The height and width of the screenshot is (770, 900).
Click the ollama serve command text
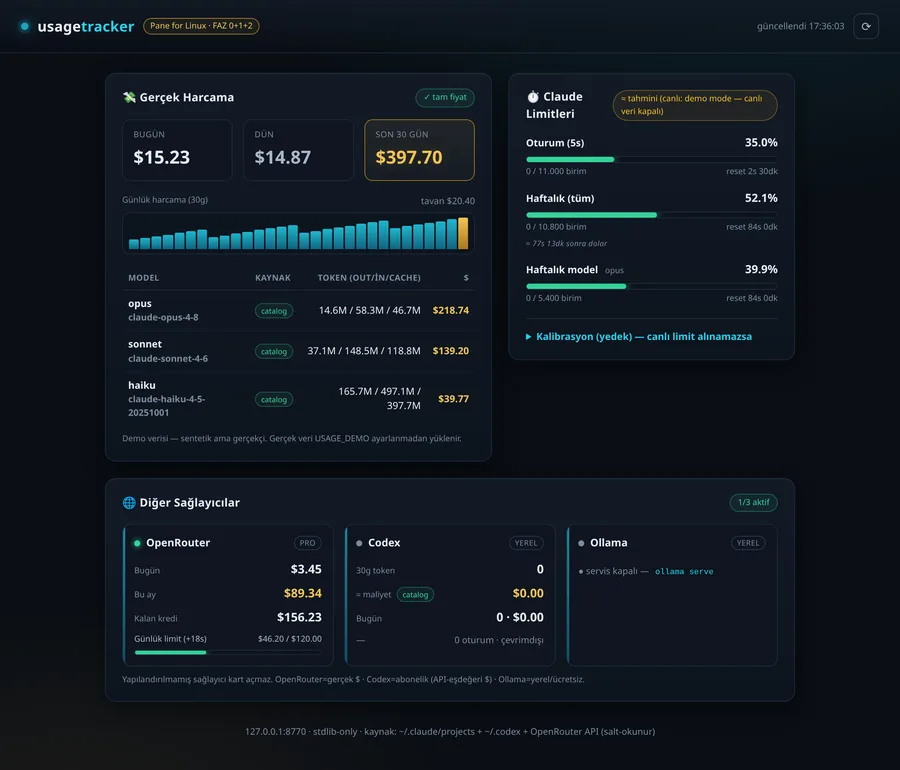click(684, 571)
